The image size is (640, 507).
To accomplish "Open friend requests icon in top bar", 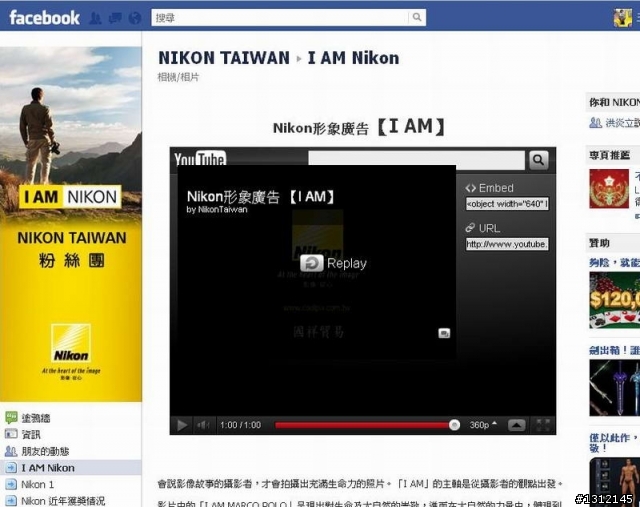I will pos(96,18).
